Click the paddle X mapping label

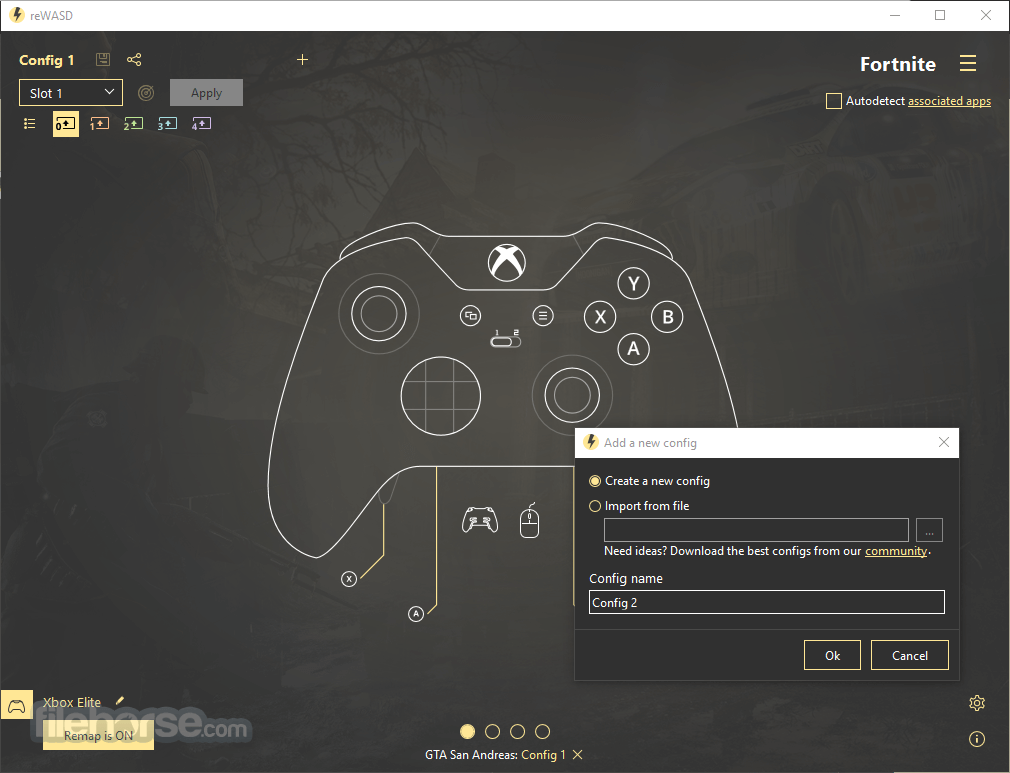tap(349, 579)
